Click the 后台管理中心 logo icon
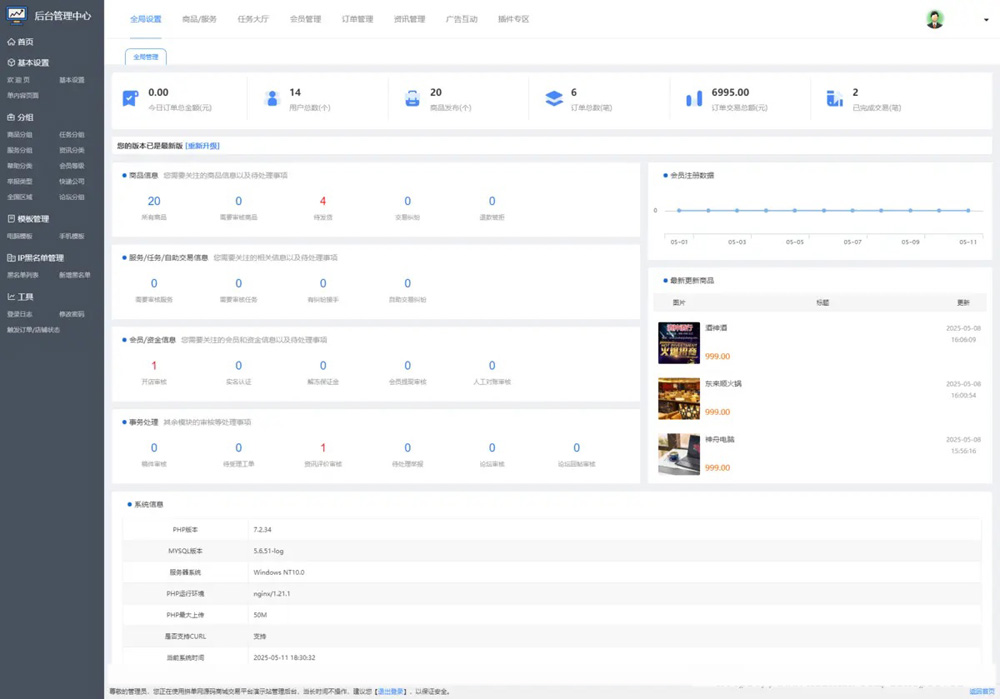1000x699 pixels. [x=17, y=16]
